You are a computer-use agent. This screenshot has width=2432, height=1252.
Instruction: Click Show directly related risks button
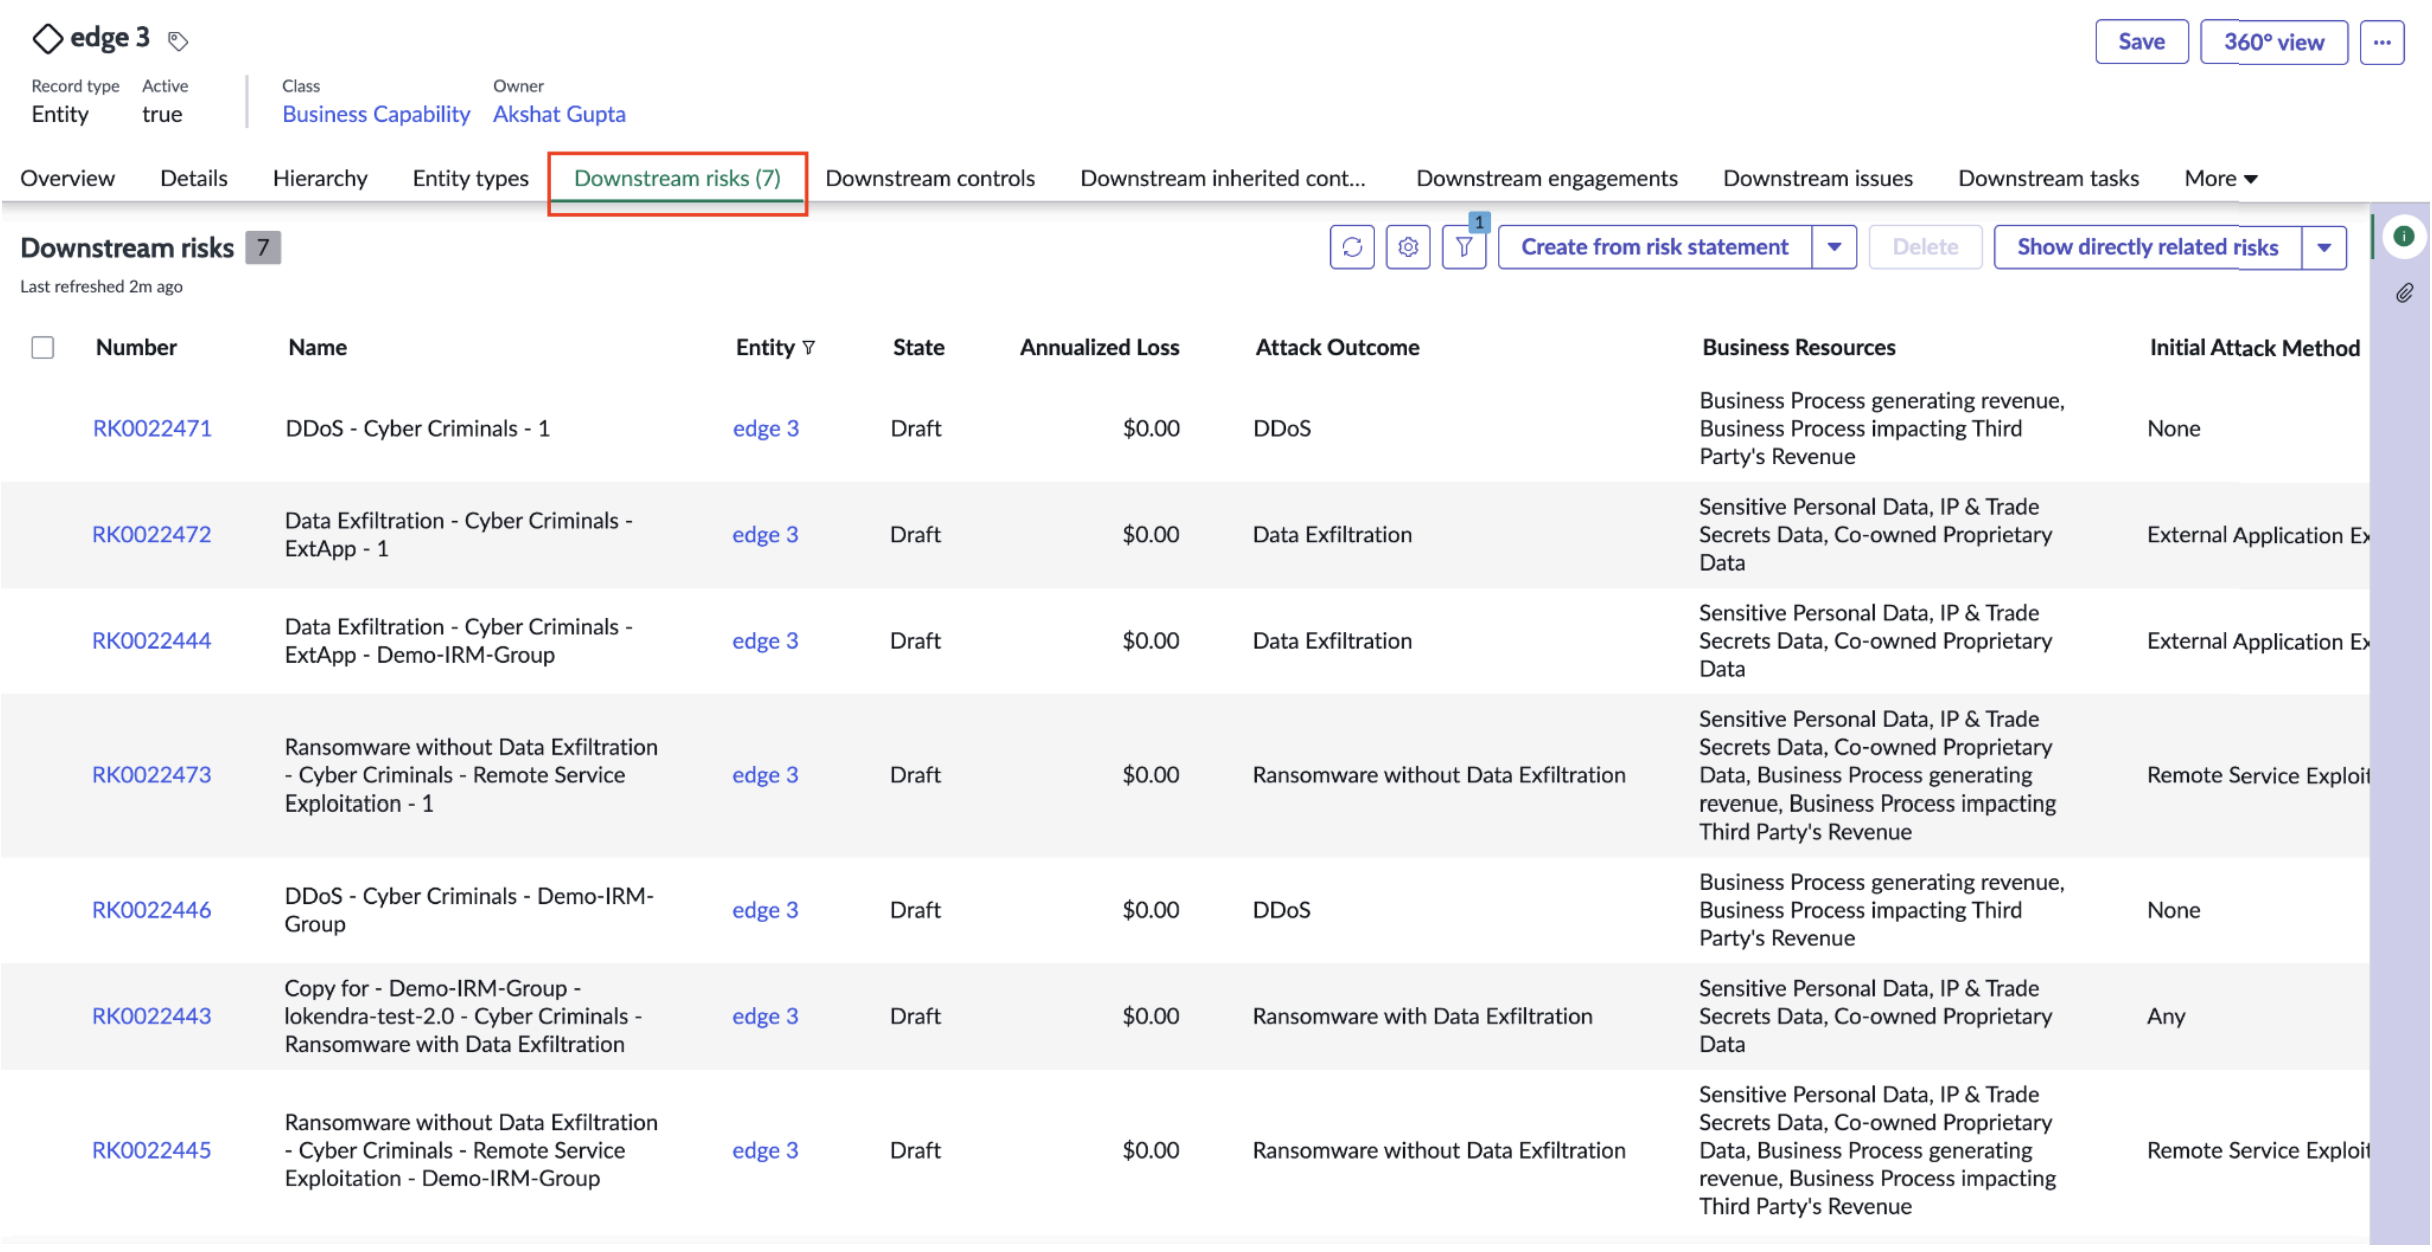2148,247
